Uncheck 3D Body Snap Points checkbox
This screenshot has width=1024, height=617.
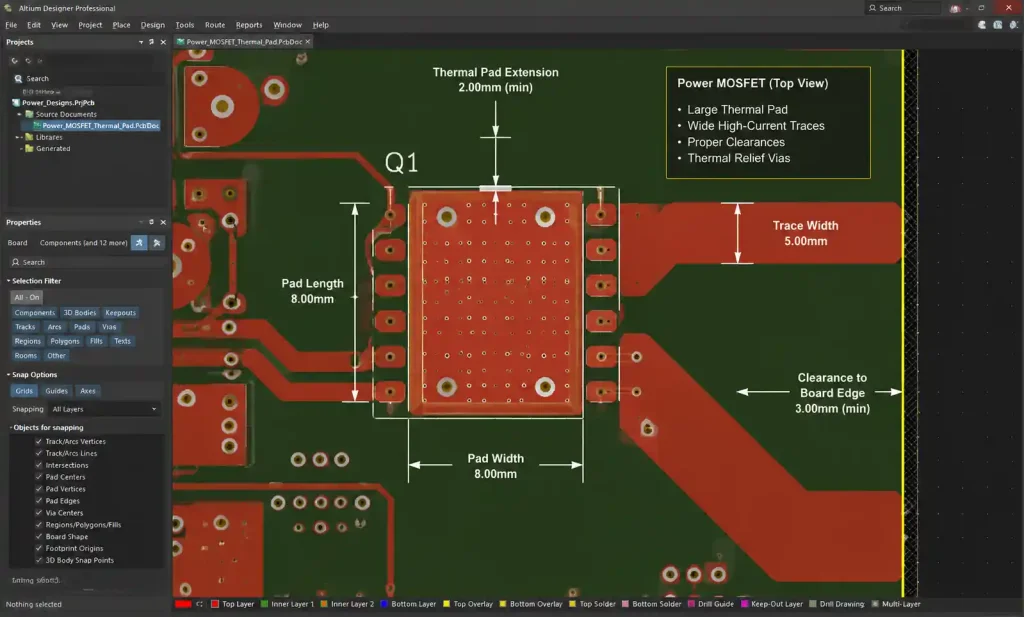[39, 560]
